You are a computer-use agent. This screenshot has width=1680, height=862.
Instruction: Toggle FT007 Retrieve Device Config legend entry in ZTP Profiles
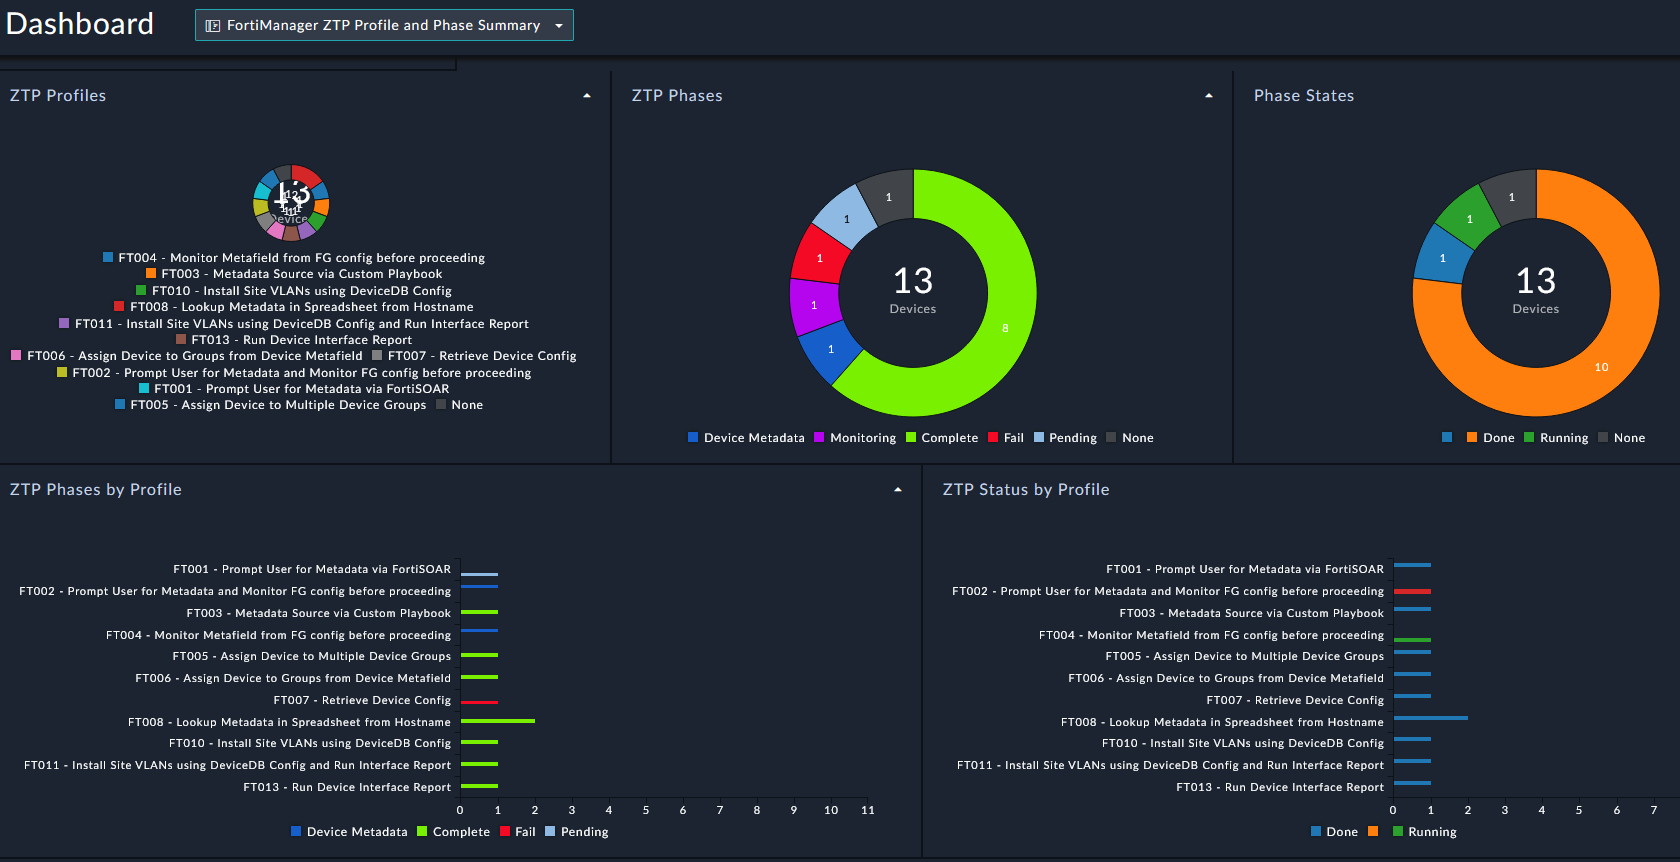pos(475,356)
